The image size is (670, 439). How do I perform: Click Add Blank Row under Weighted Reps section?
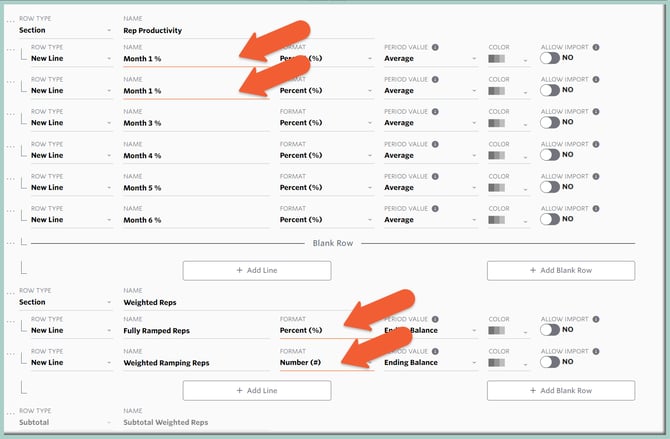[560, 390]
